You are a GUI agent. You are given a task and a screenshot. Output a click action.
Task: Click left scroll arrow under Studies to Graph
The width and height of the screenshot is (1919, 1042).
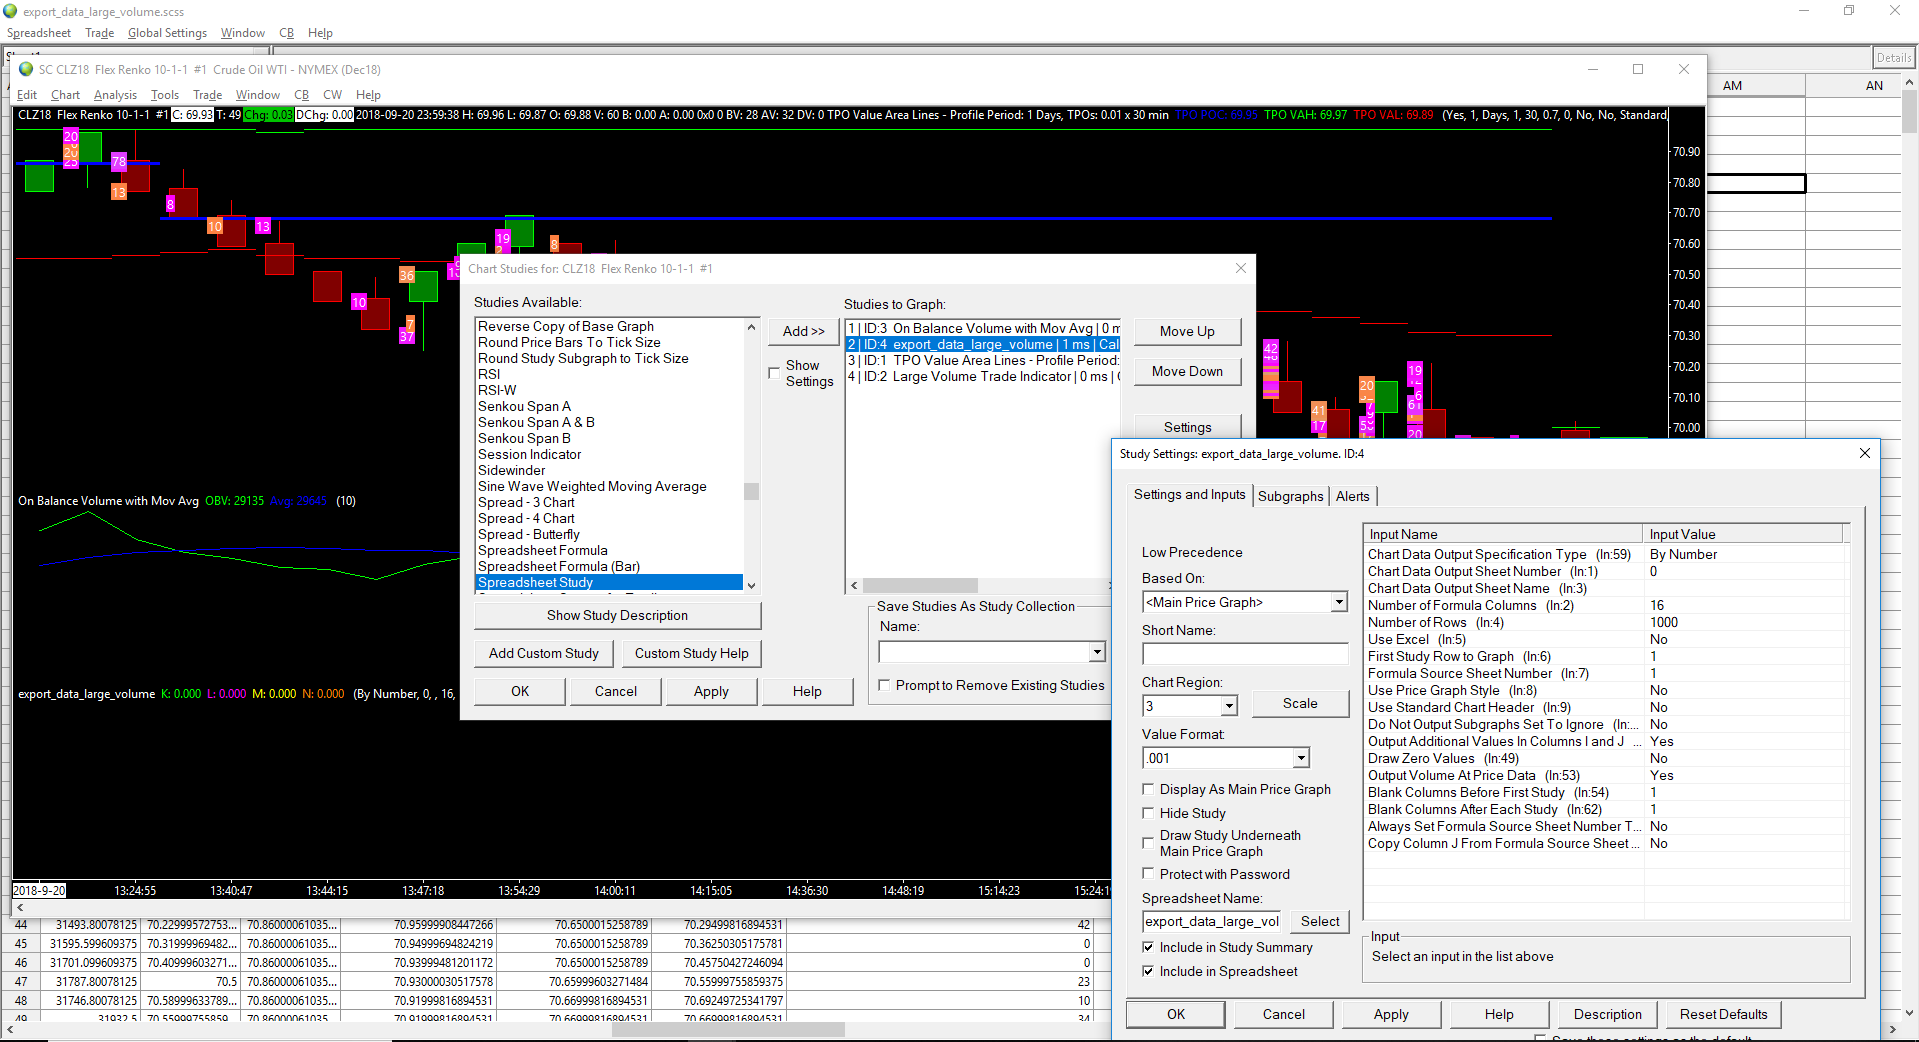pos(854,586)
